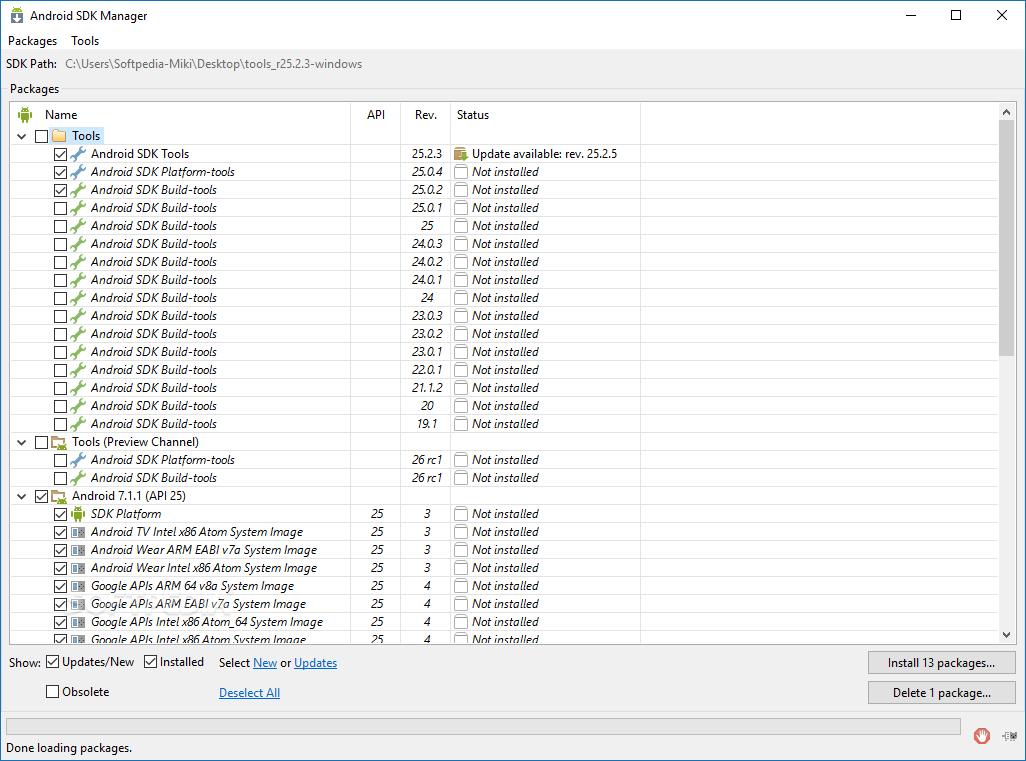Check Android SDK Build-tools rev 25.0.1 checkbox
This screenshot has height=761, width=1026.
(x=60, y=208)
